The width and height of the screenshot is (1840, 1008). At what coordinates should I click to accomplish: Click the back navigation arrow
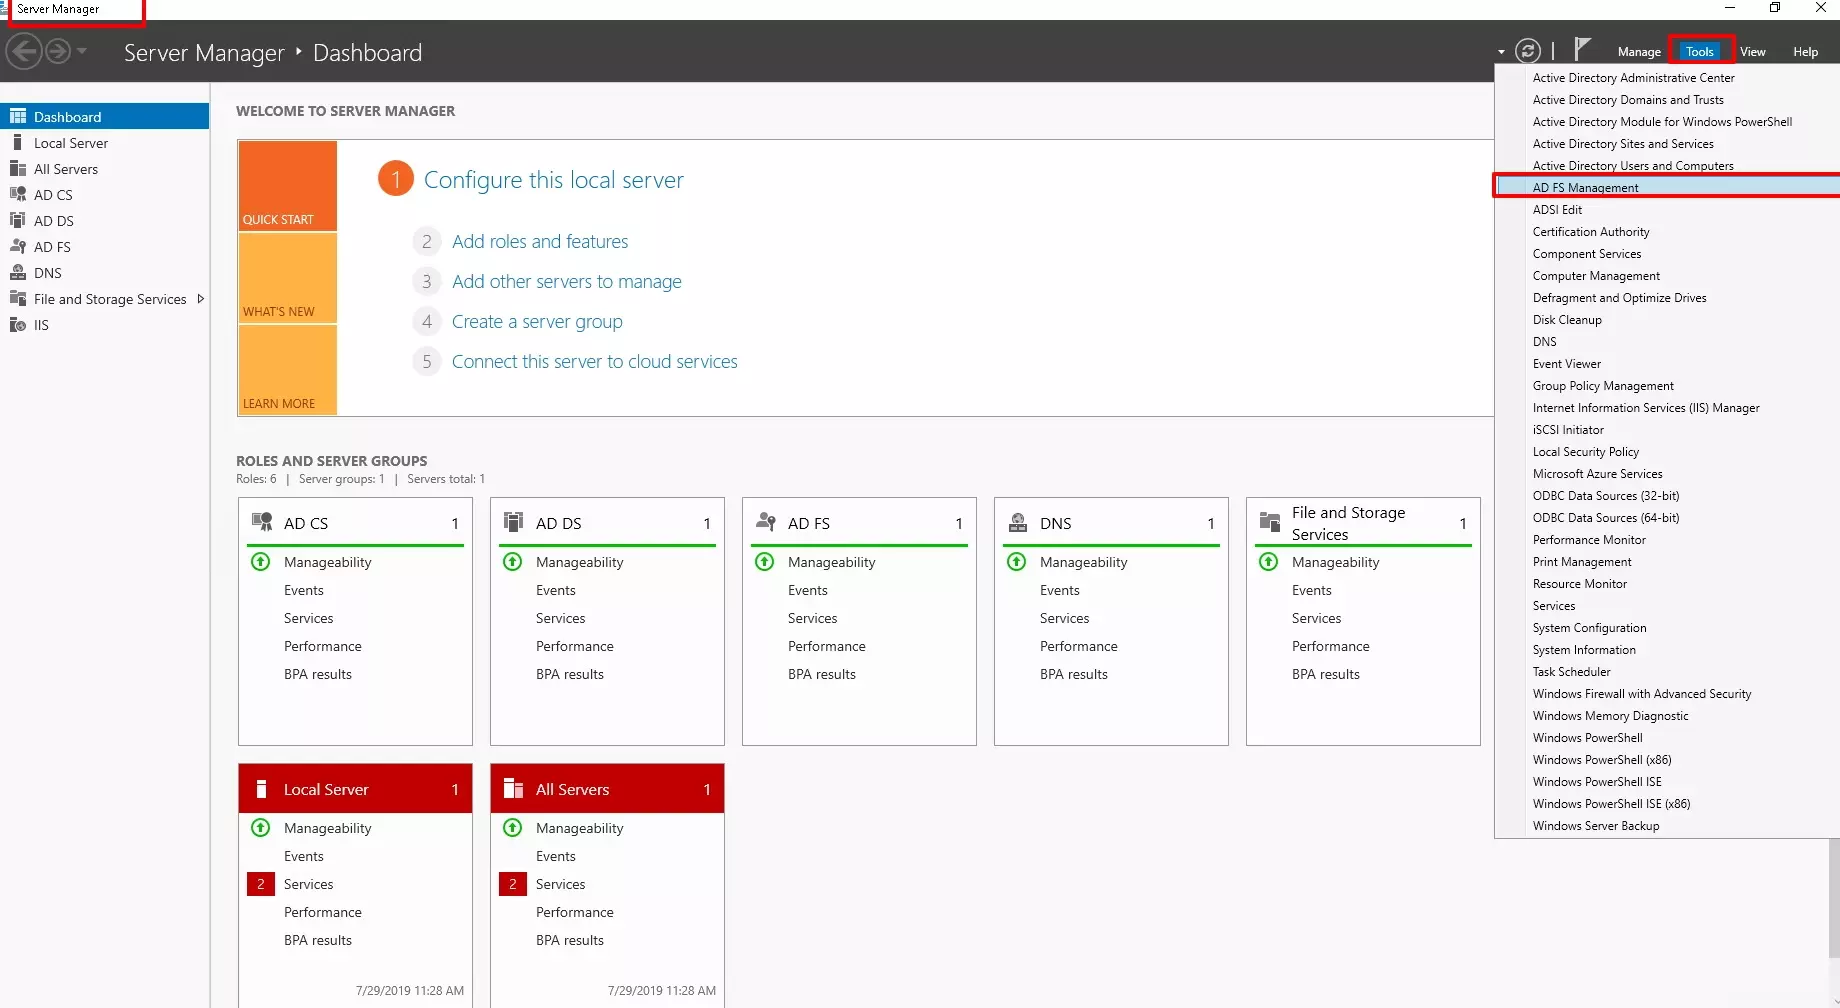[25, 51]
